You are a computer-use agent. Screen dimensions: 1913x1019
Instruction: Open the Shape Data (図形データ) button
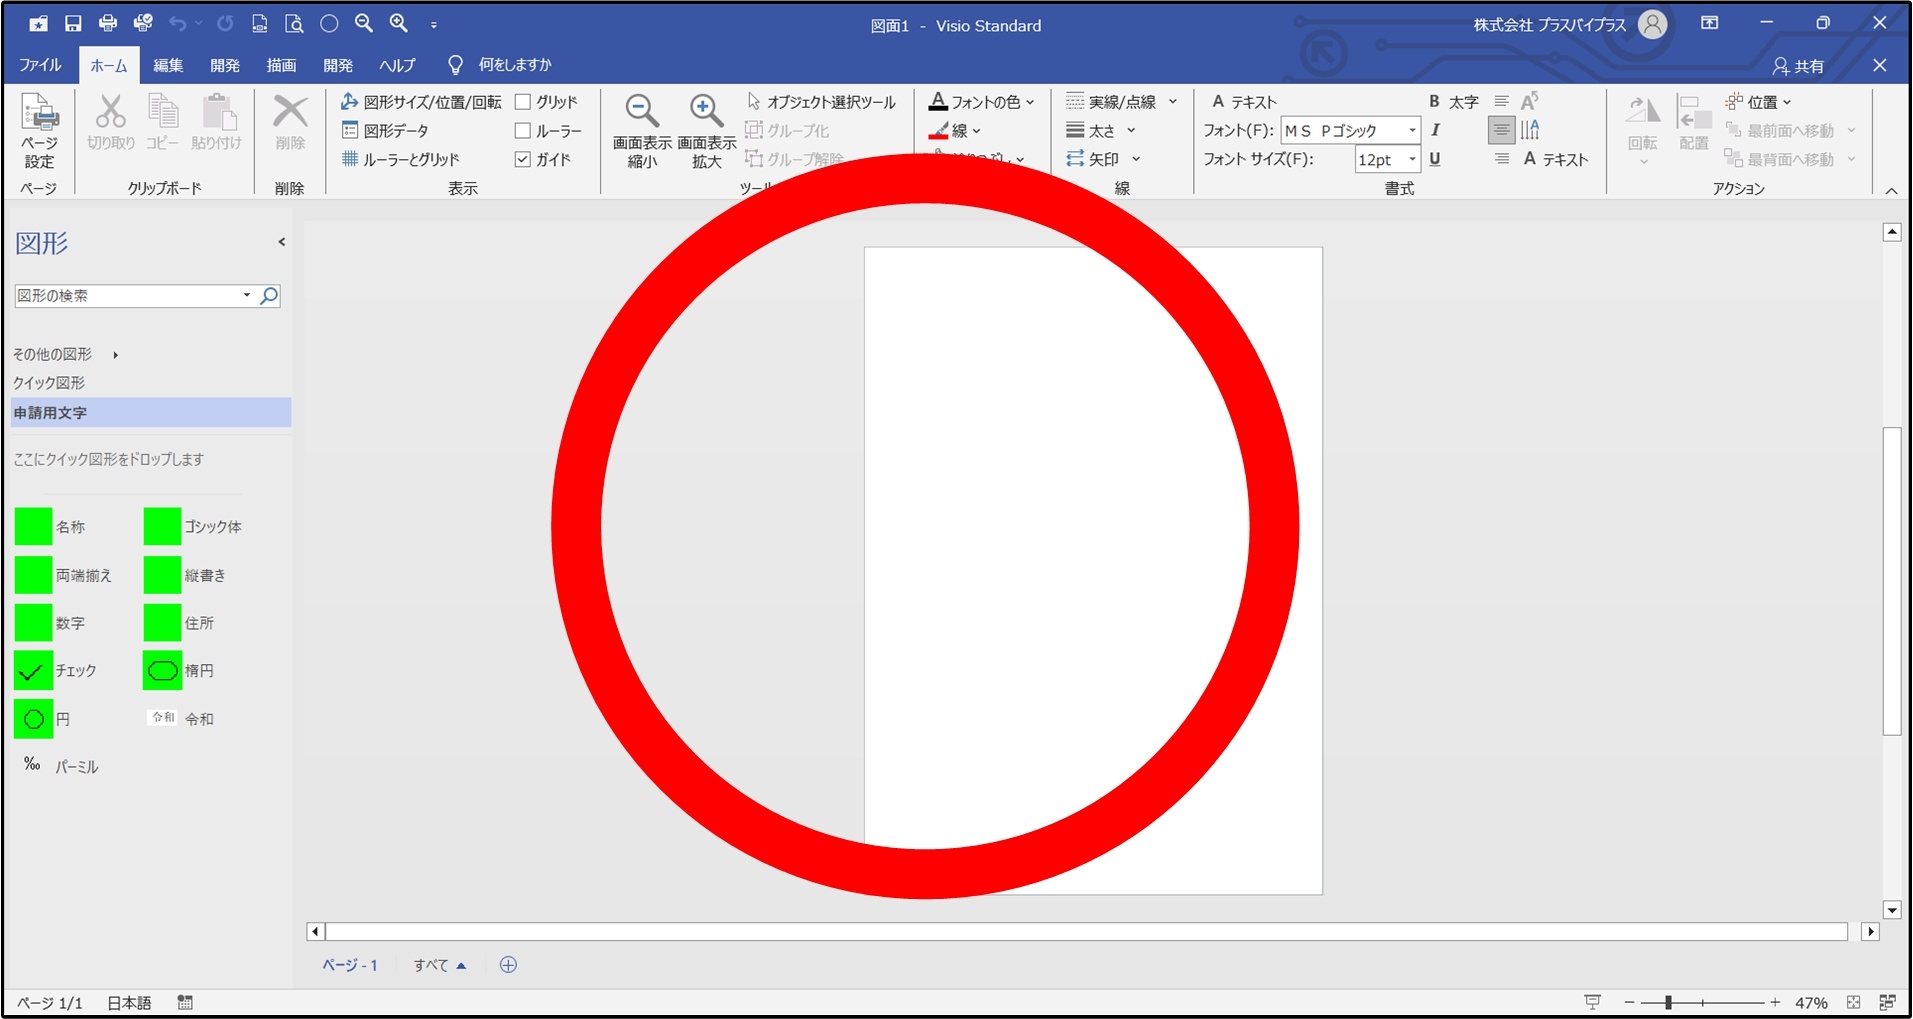coord(385,131)
